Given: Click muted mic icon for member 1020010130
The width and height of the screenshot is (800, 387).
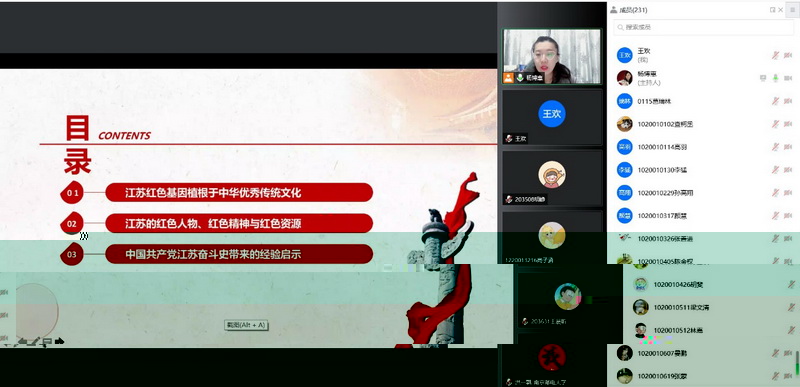Looking at the screenshot, I should [x=775, y=170].
